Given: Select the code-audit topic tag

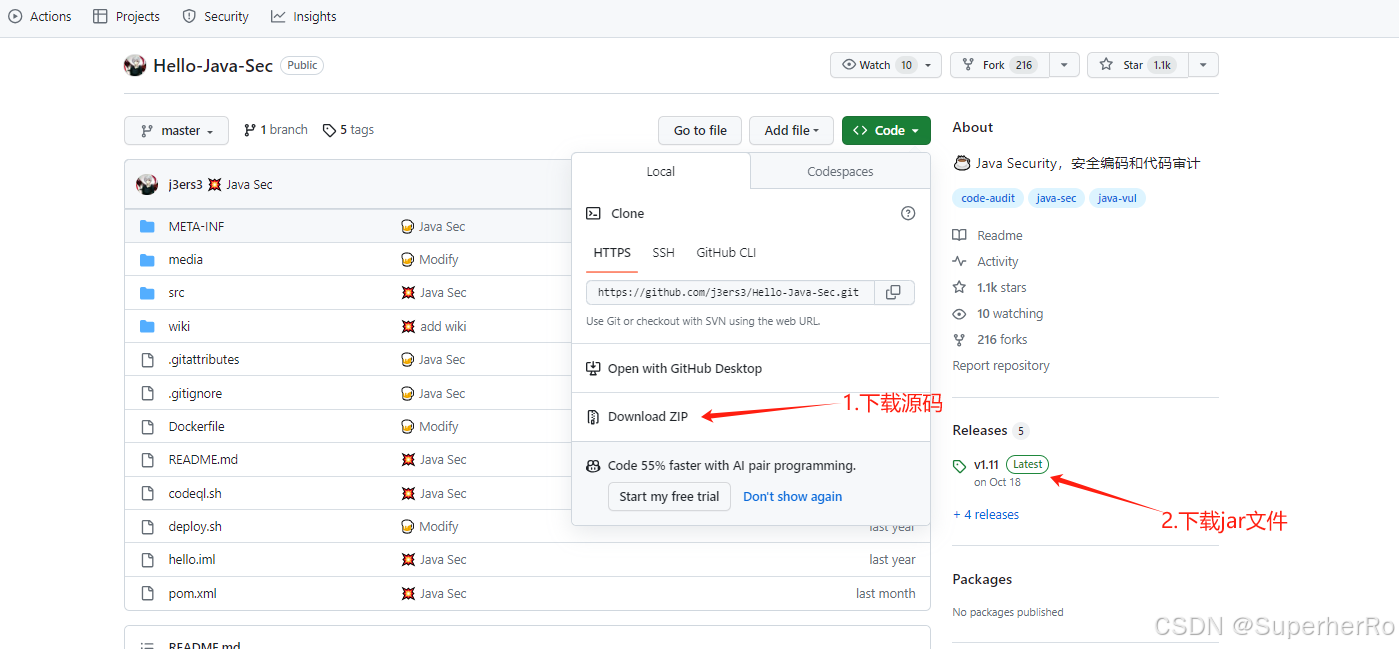Looking at the screenshot, I should coord(988,198).
